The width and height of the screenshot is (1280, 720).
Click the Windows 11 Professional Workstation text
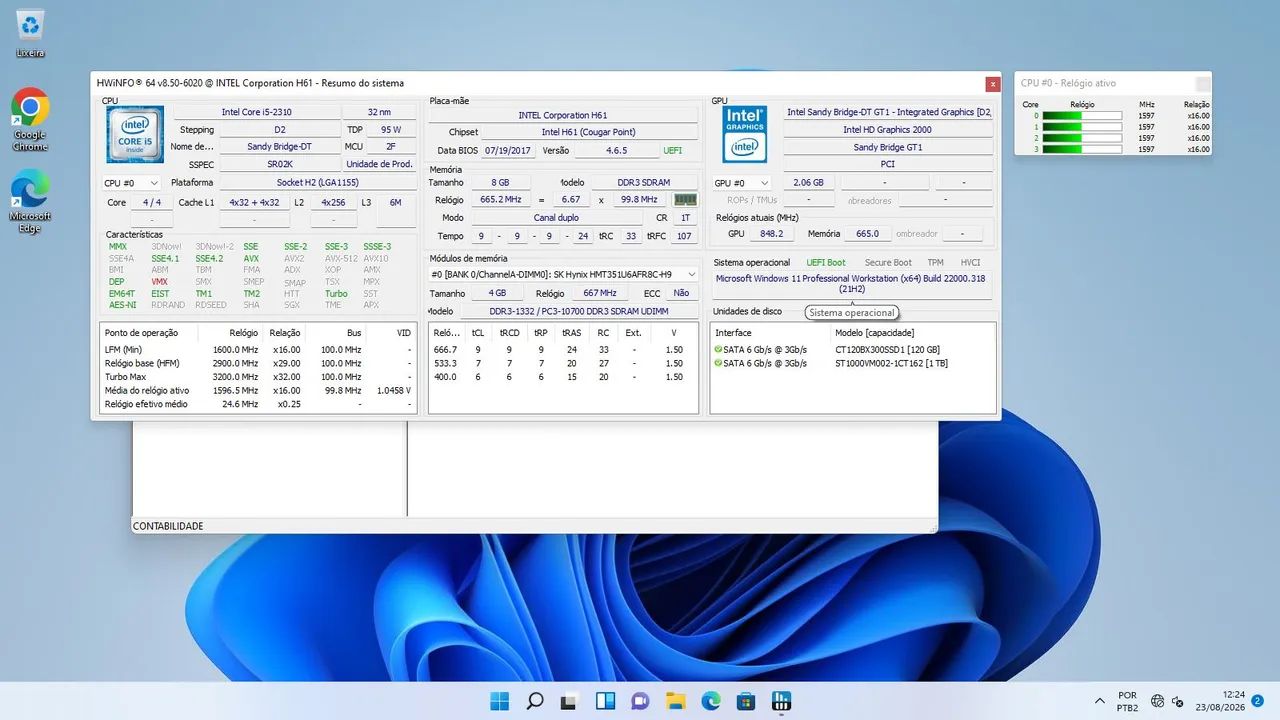851,284
